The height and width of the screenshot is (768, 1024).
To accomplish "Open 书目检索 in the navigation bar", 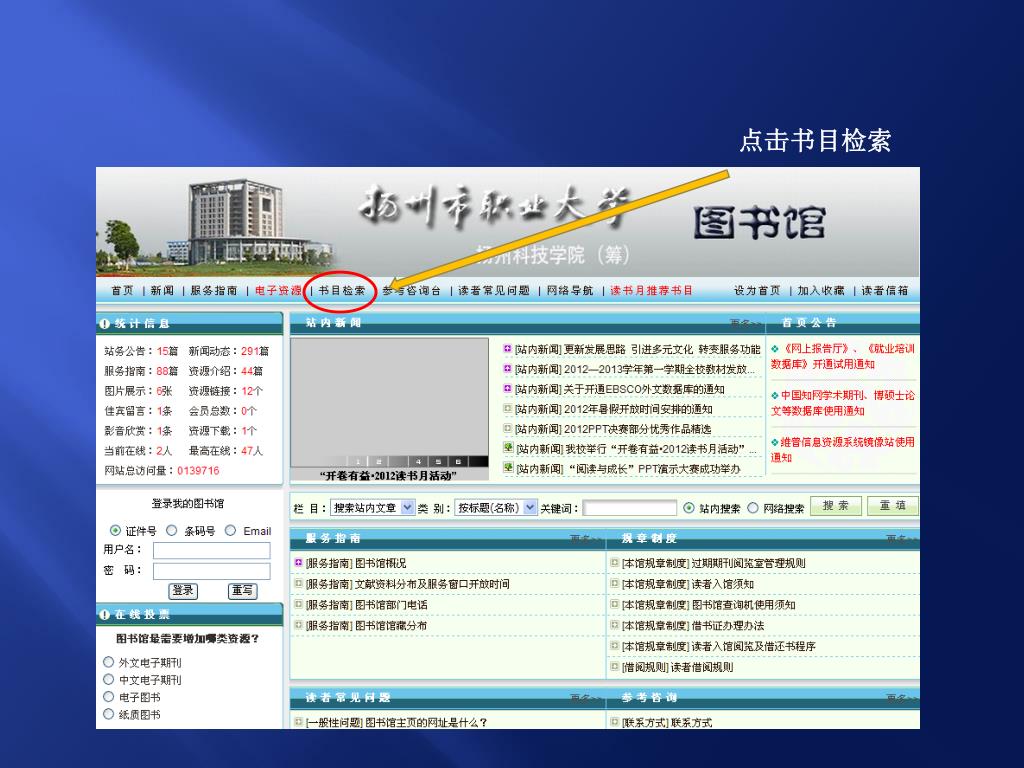I will pos(342,291).
